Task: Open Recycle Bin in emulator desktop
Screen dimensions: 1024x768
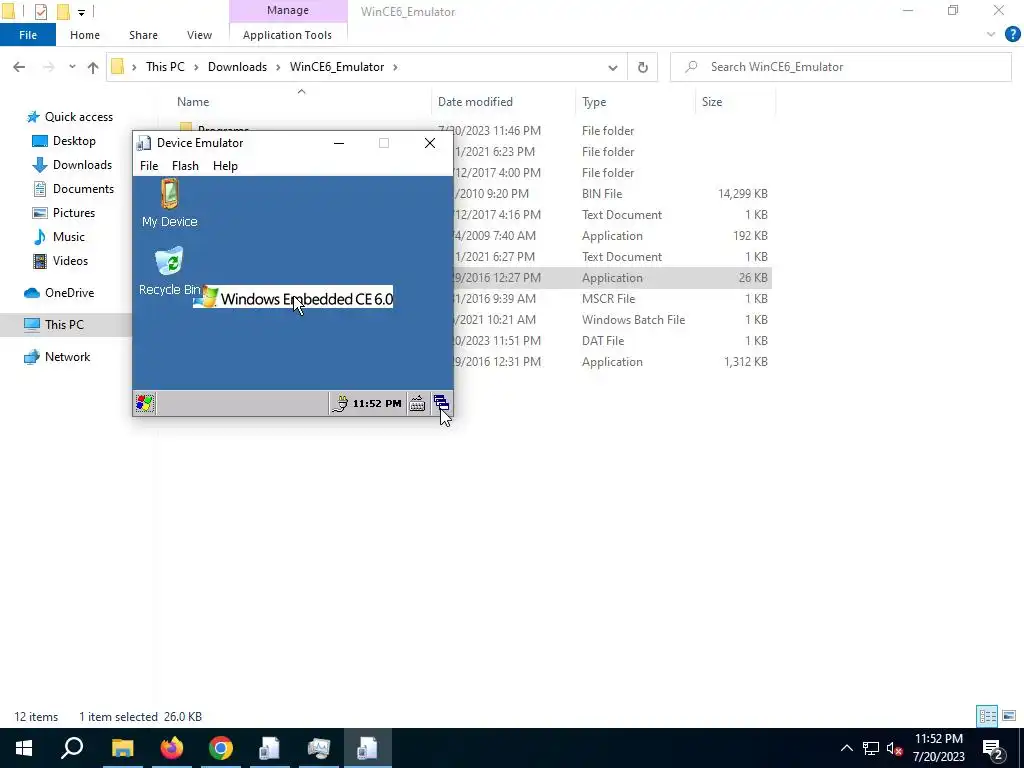Action: pyautogui.click(x=170, y=271)
